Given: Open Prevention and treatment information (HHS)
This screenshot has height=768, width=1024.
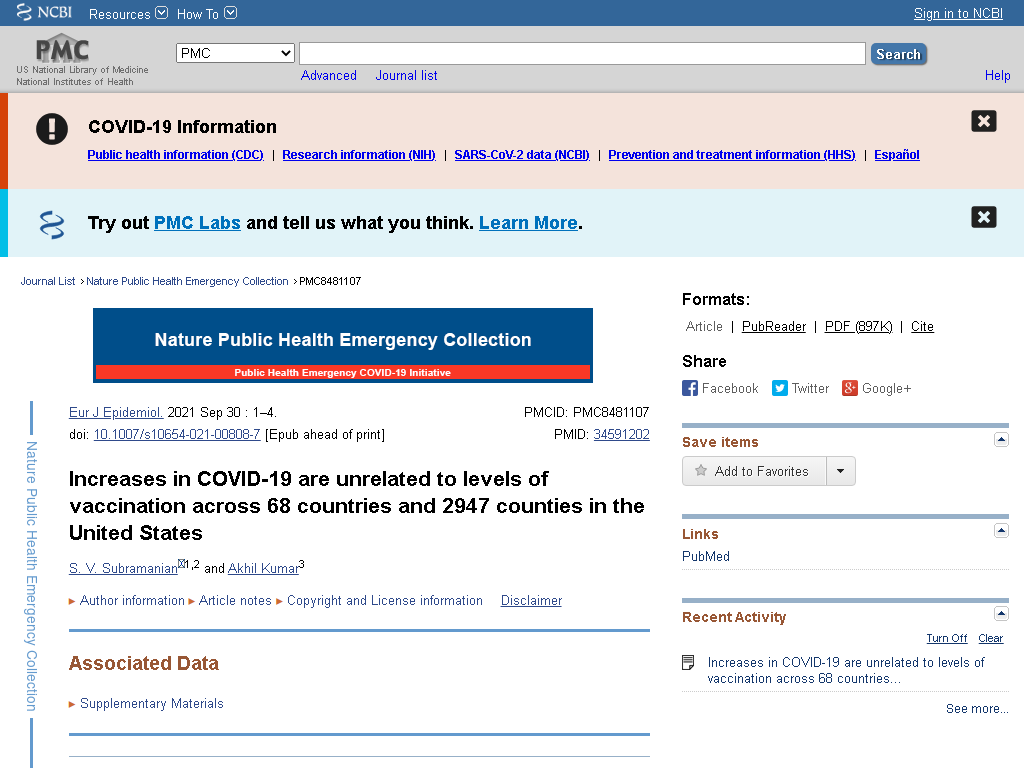Looking at the screenshot, I should click(731, 155).
